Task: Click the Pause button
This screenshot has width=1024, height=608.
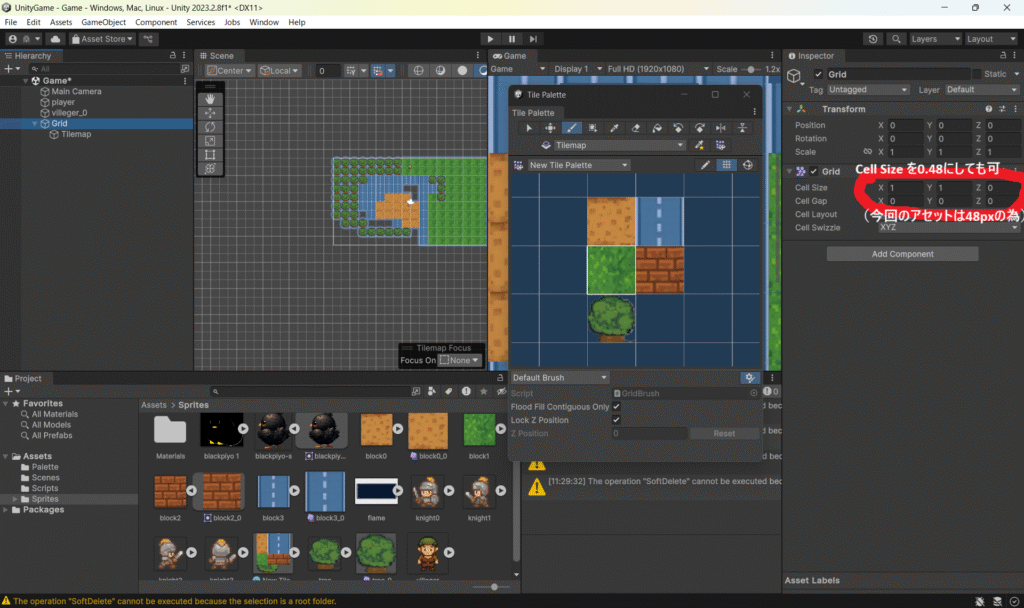Action: [x=512, y=39]
